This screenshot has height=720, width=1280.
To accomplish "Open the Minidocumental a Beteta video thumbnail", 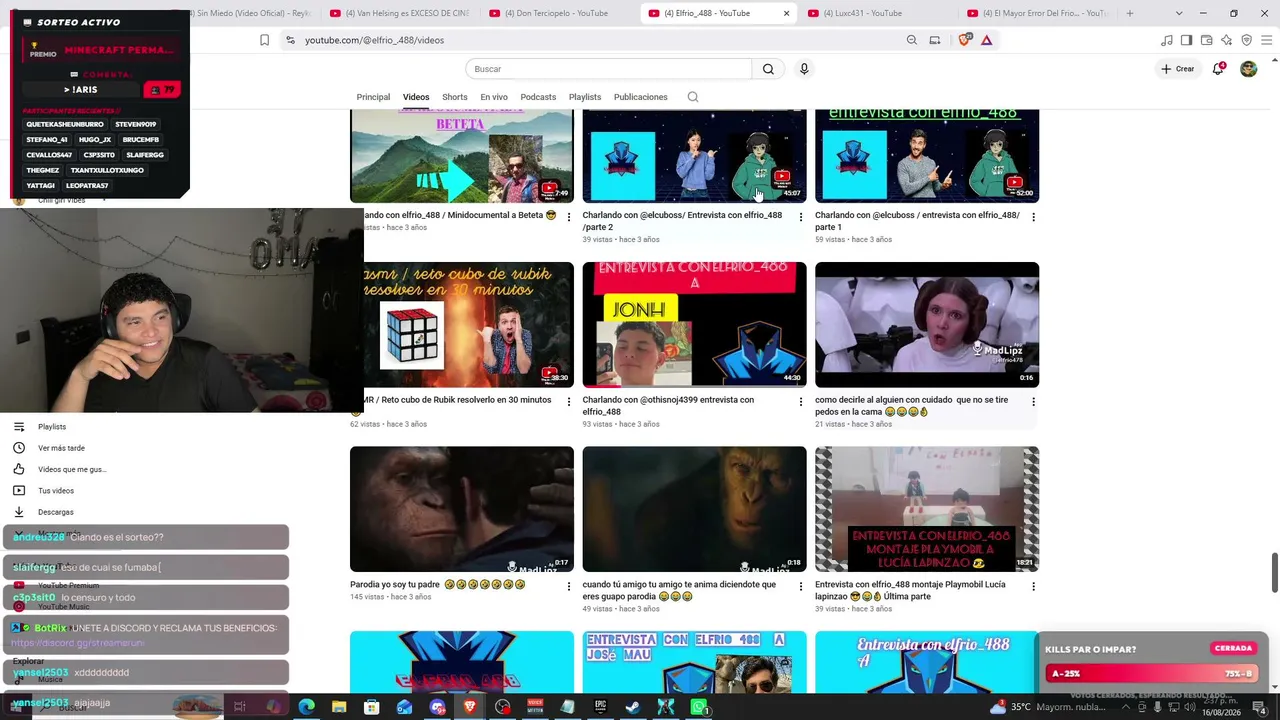I will point(462,156).
